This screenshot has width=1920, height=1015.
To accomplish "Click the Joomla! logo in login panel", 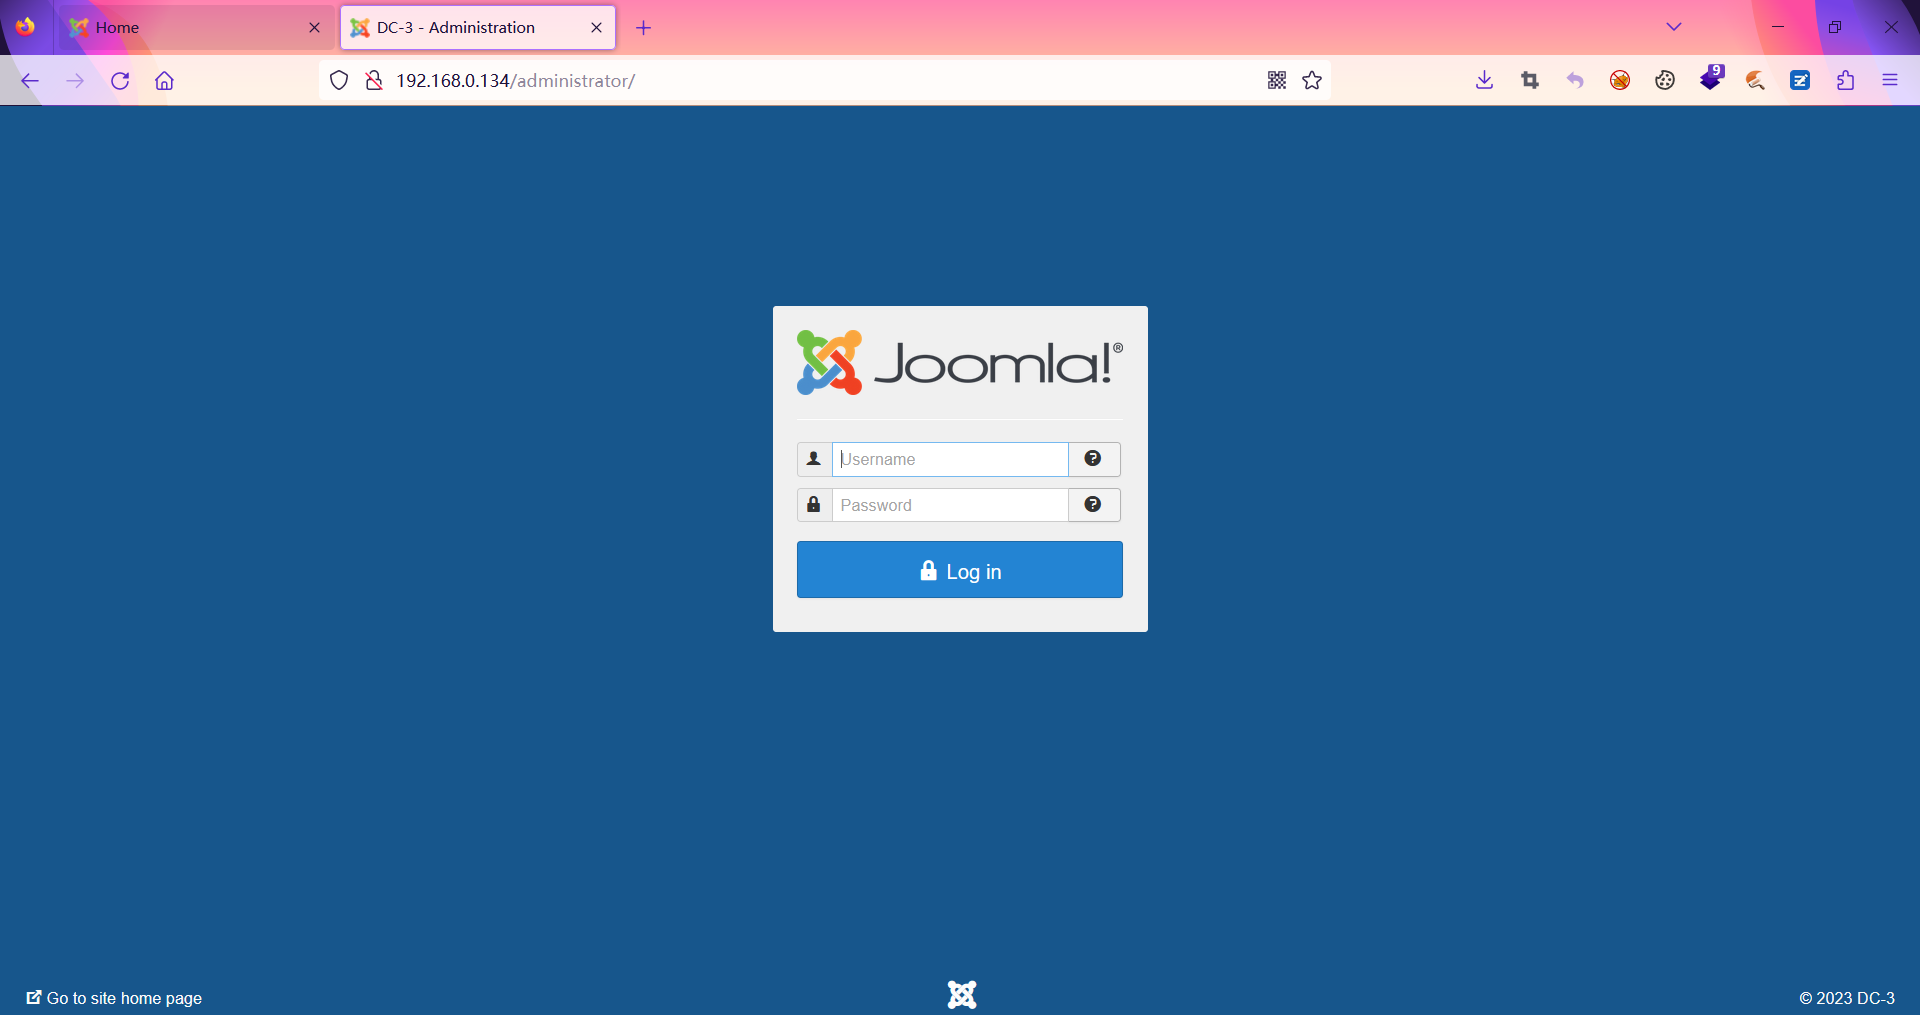I will 959,362.
